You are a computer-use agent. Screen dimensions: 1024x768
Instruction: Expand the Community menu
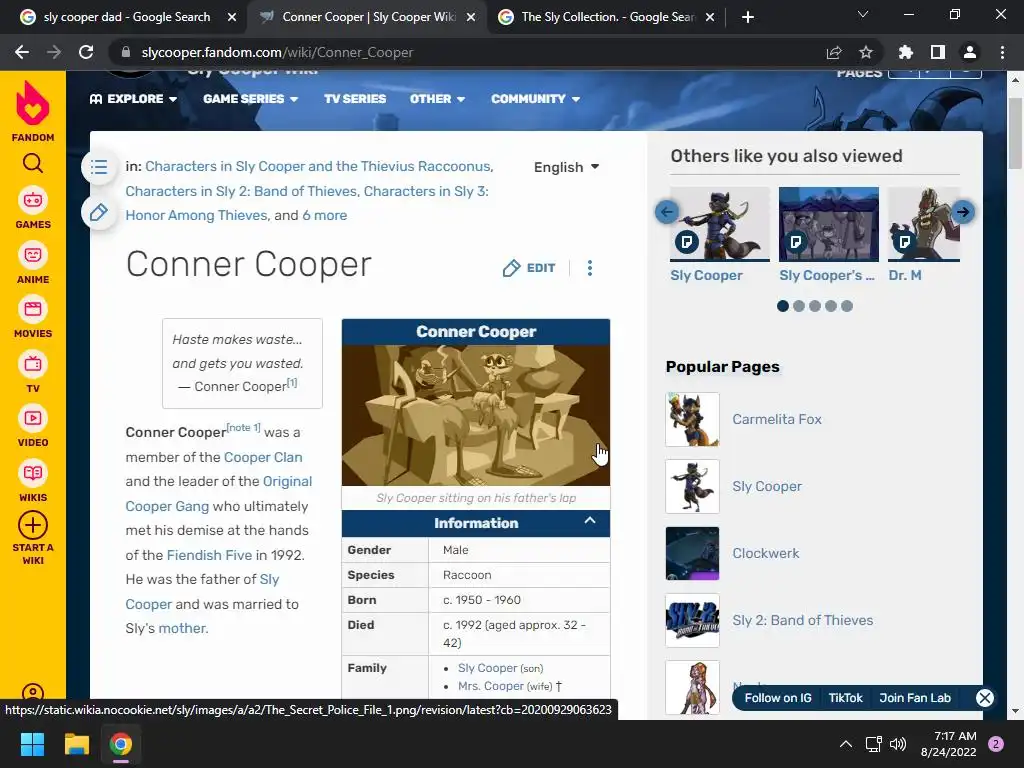pyautogui.click(x=536, y=99)
